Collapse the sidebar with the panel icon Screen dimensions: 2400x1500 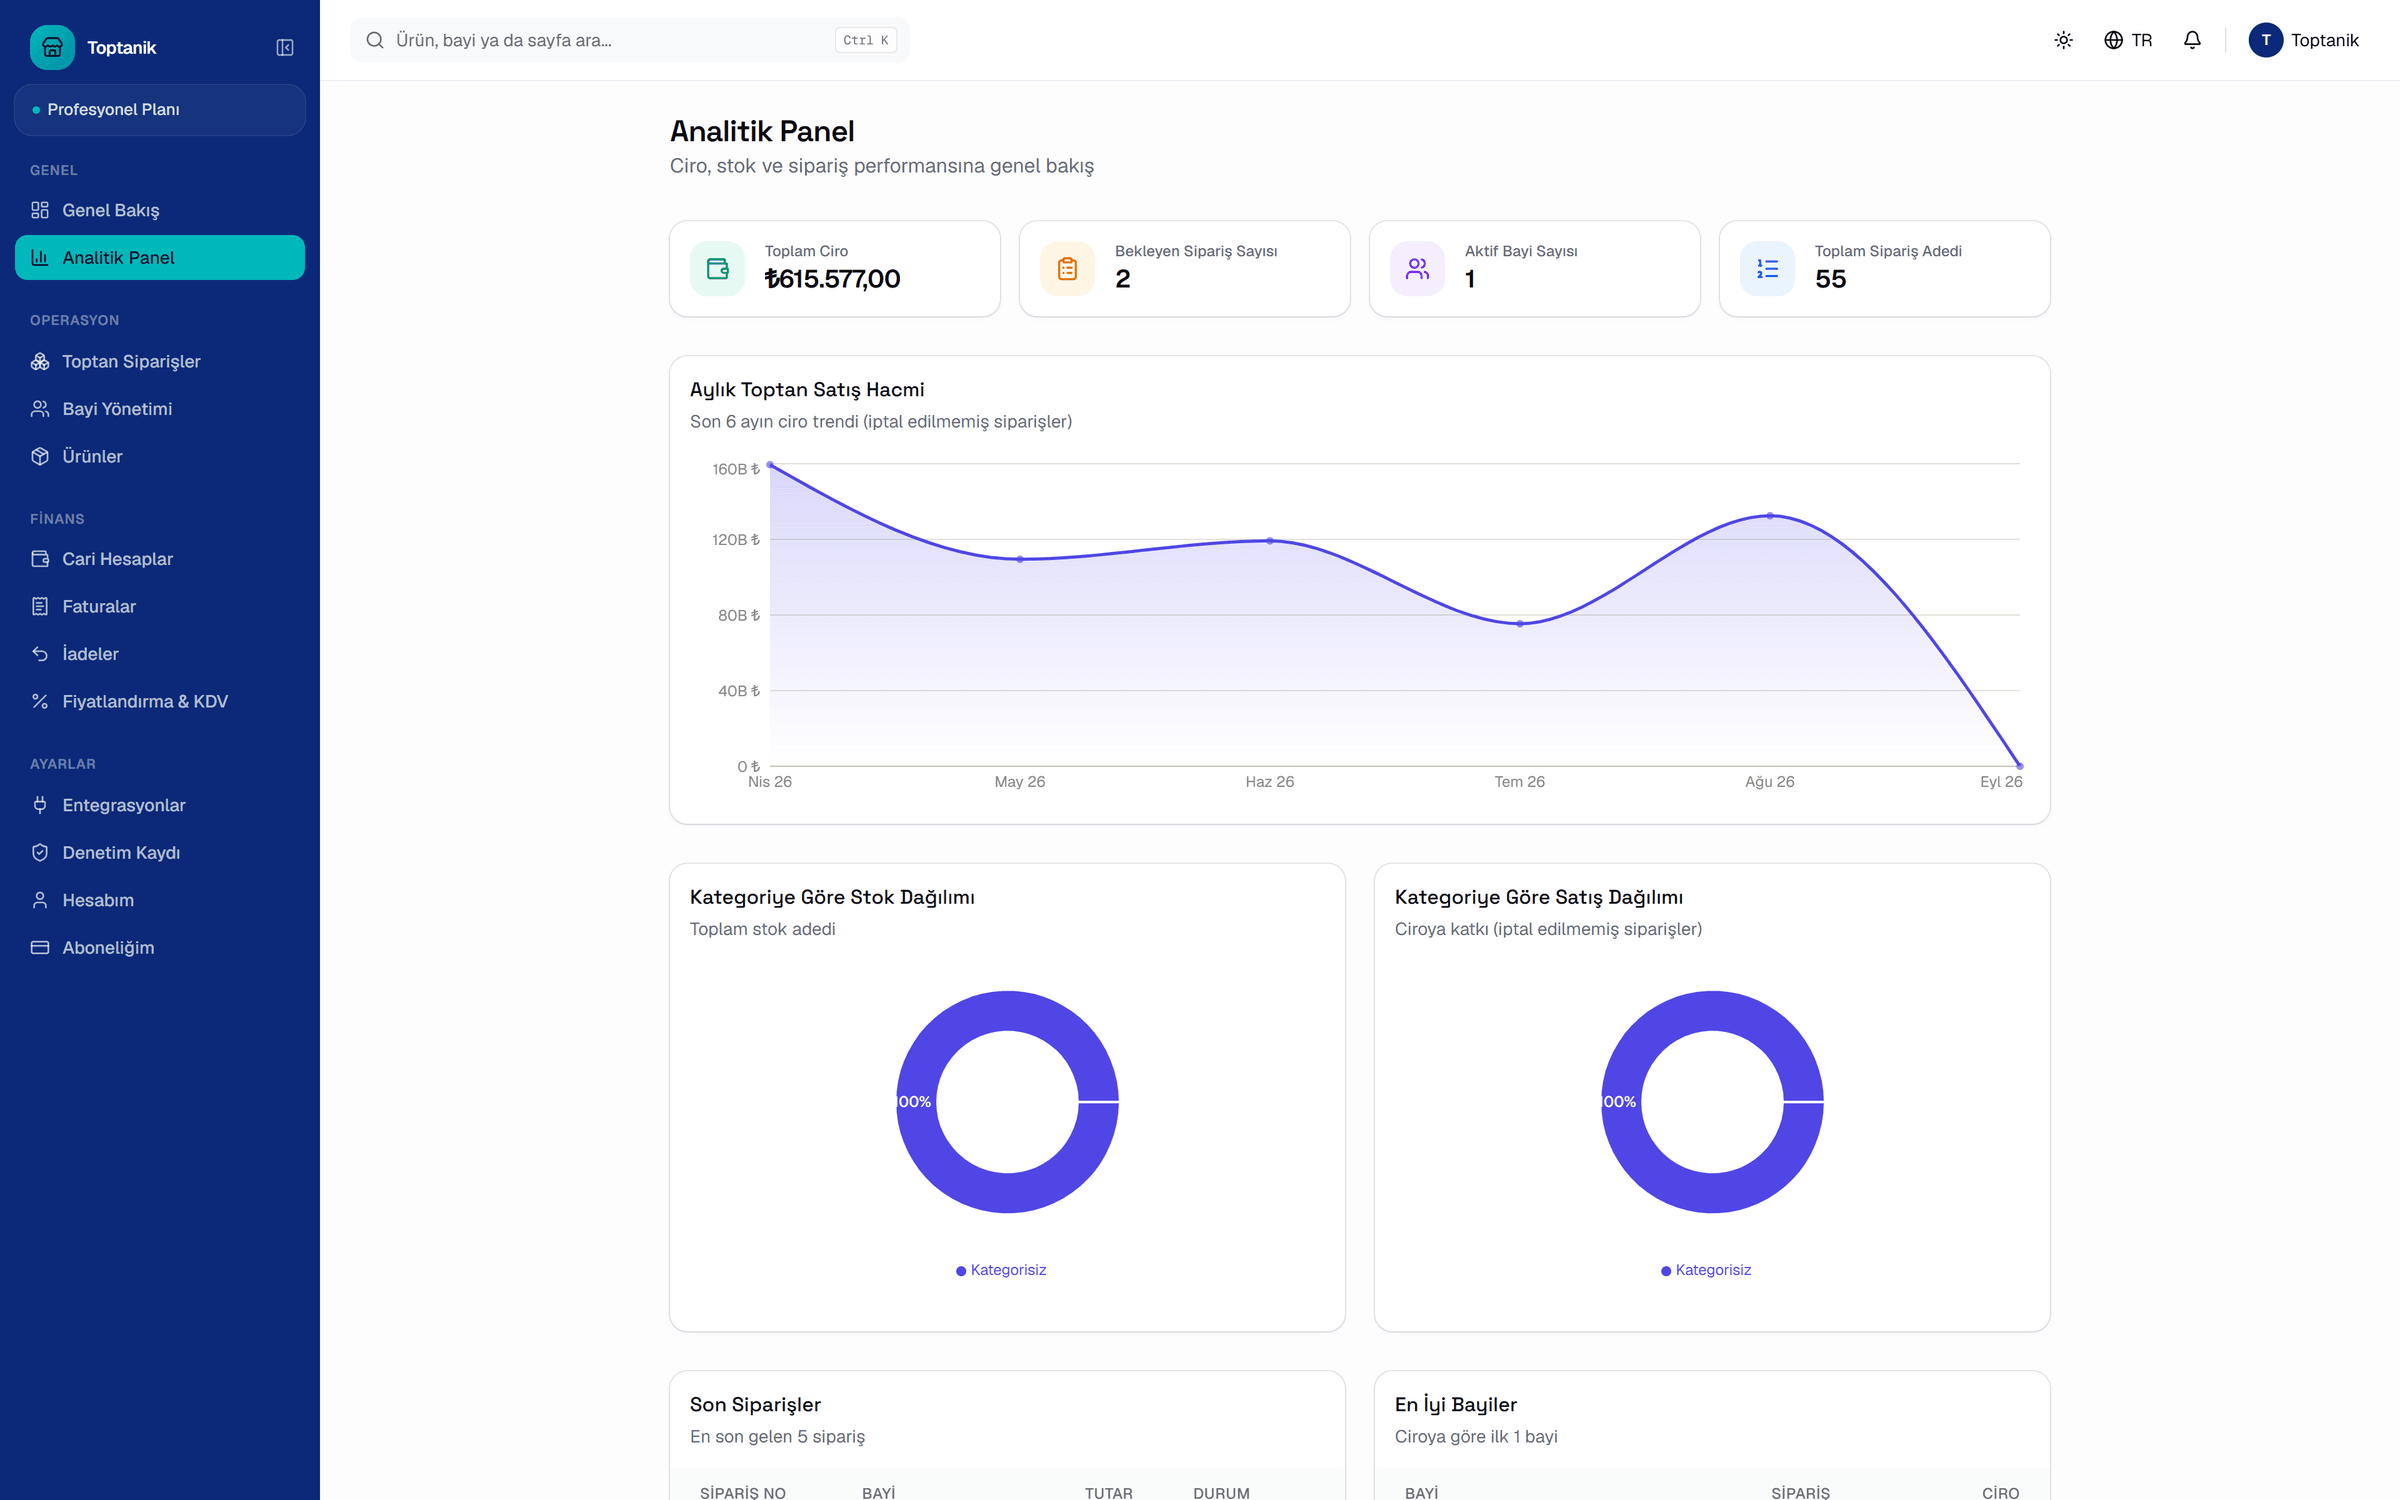click(x=285, y=47)
